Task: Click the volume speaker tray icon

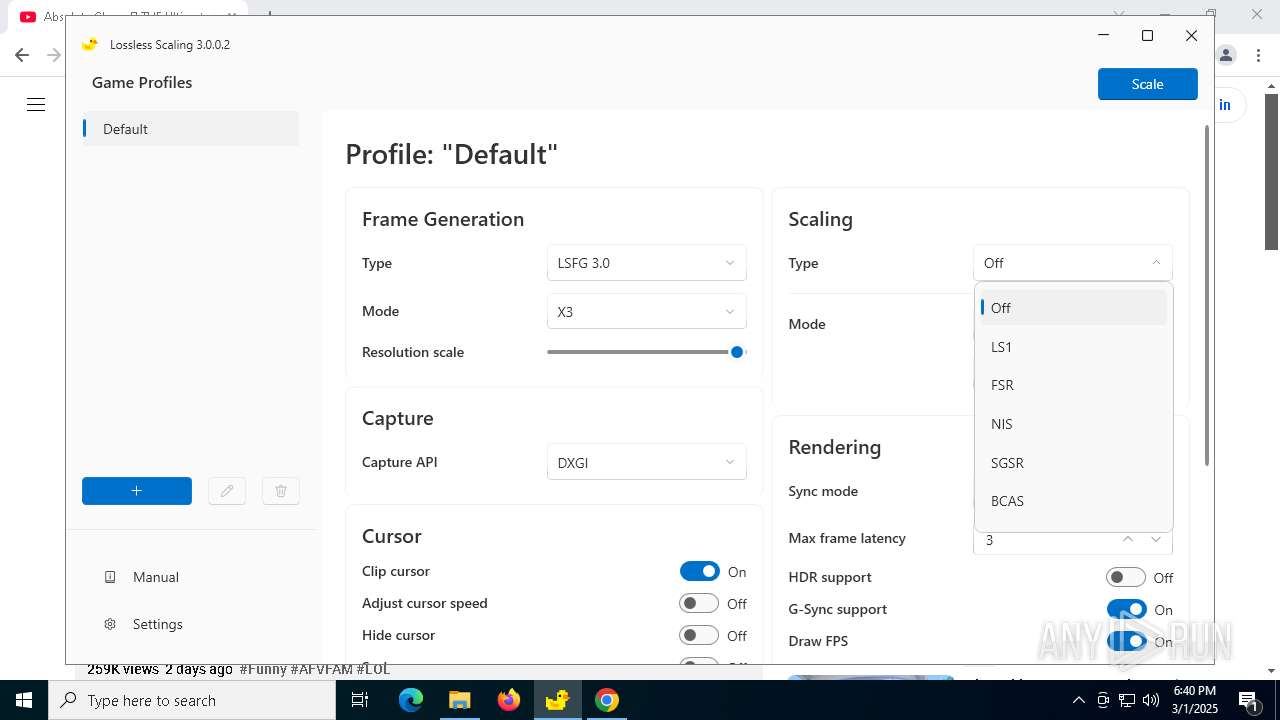Action: [1150, 700]
